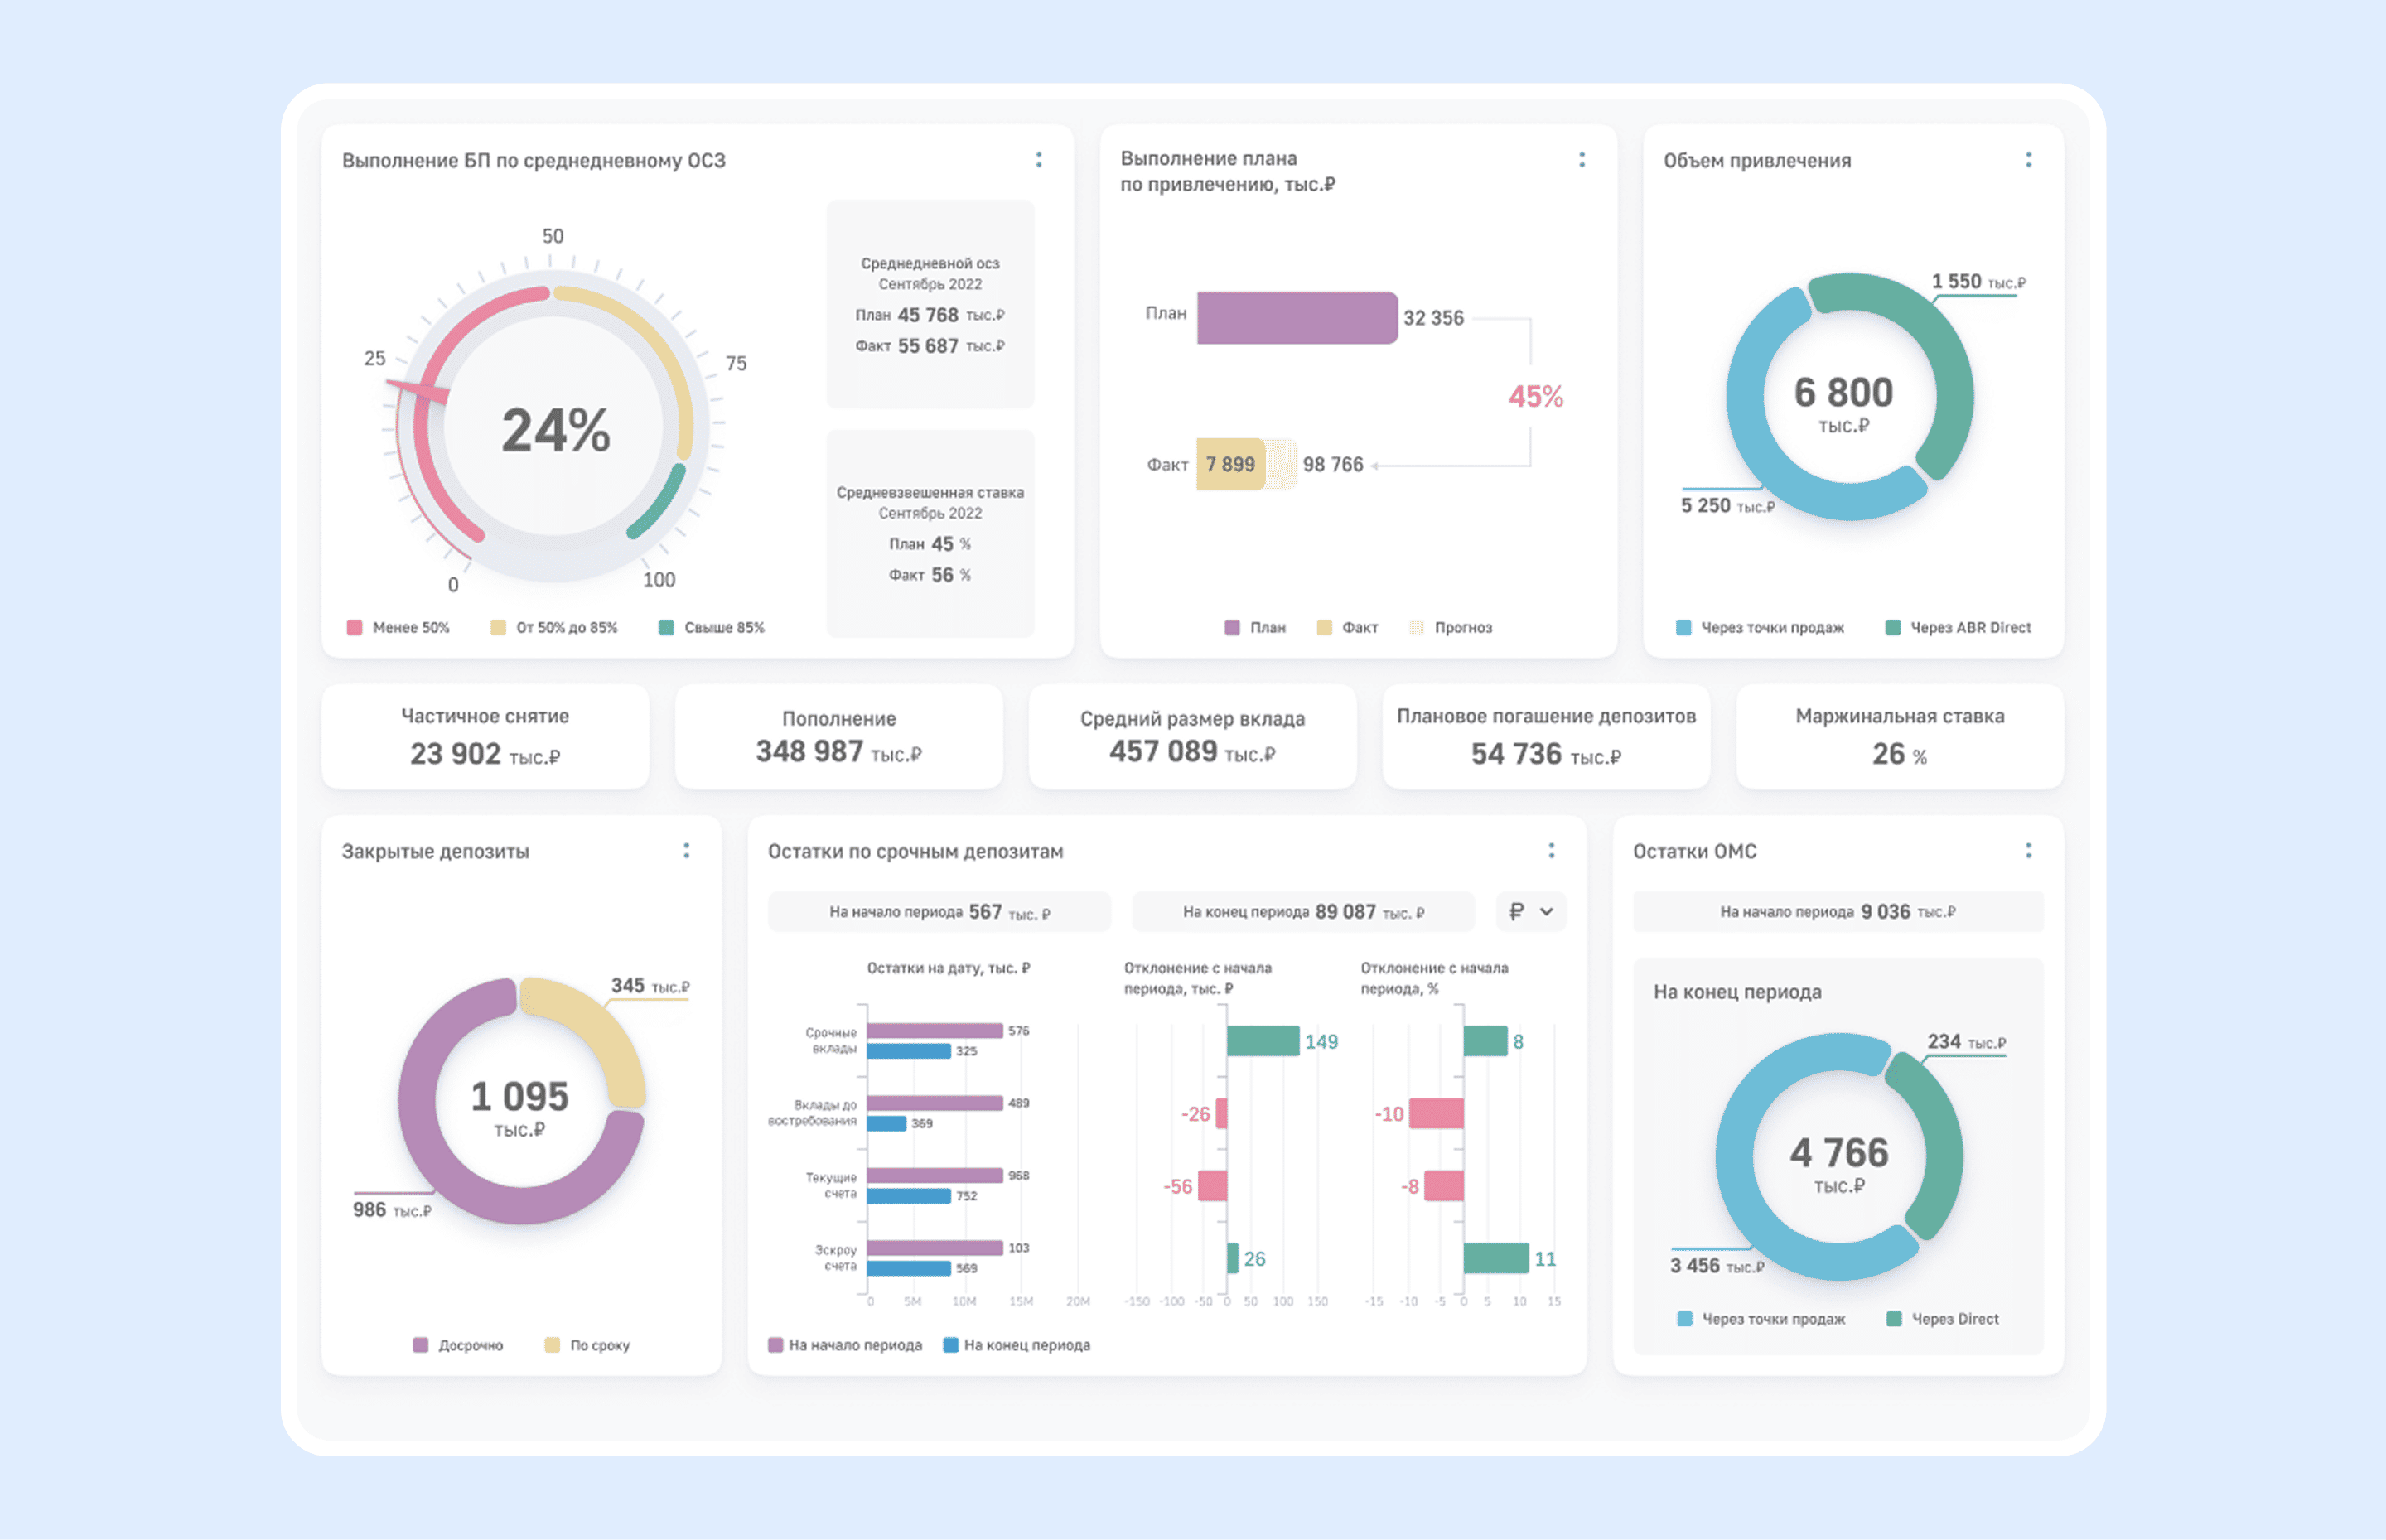The width and height of the screenshot is (2386, 1540).
Task: Click the purple План bar showing 32 356
Action: (x=1297, y=318)
